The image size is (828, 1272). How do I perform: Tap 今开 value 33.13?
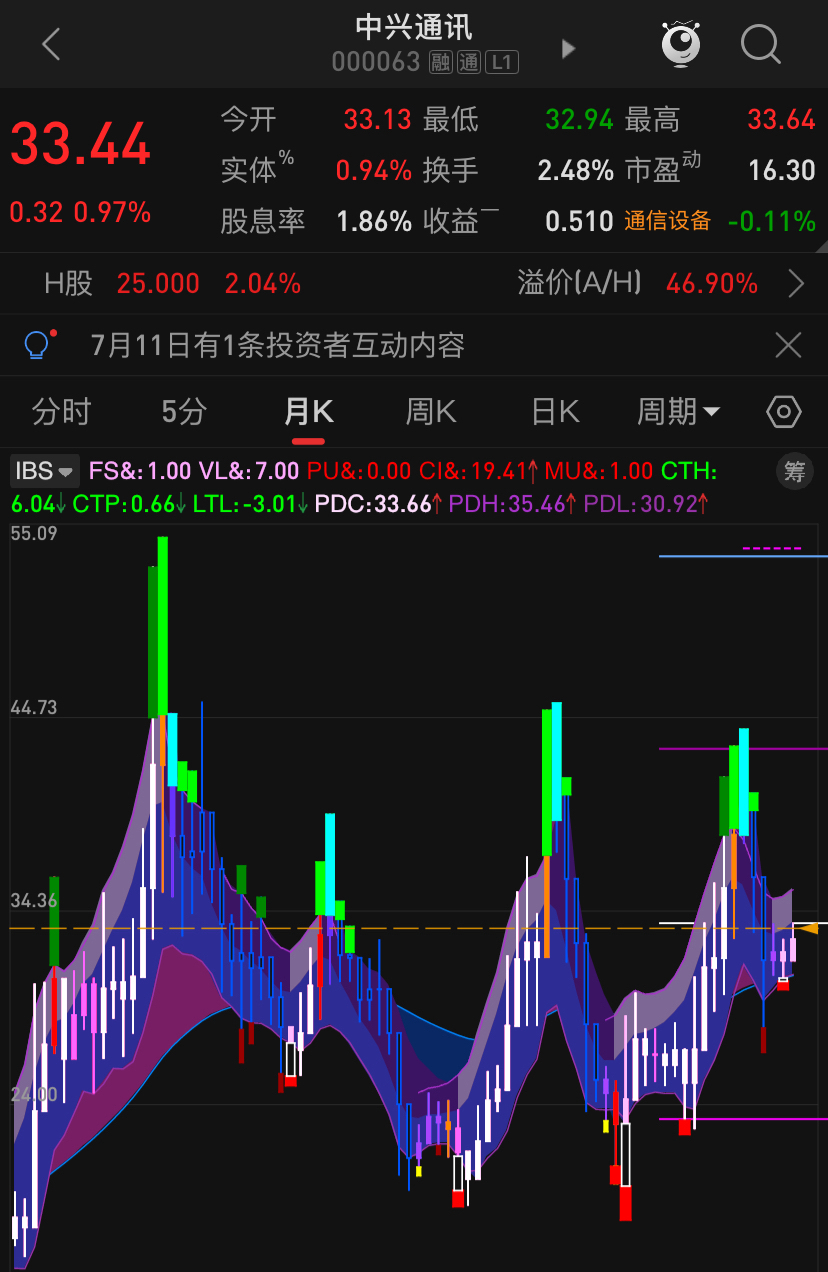(377, 120)
